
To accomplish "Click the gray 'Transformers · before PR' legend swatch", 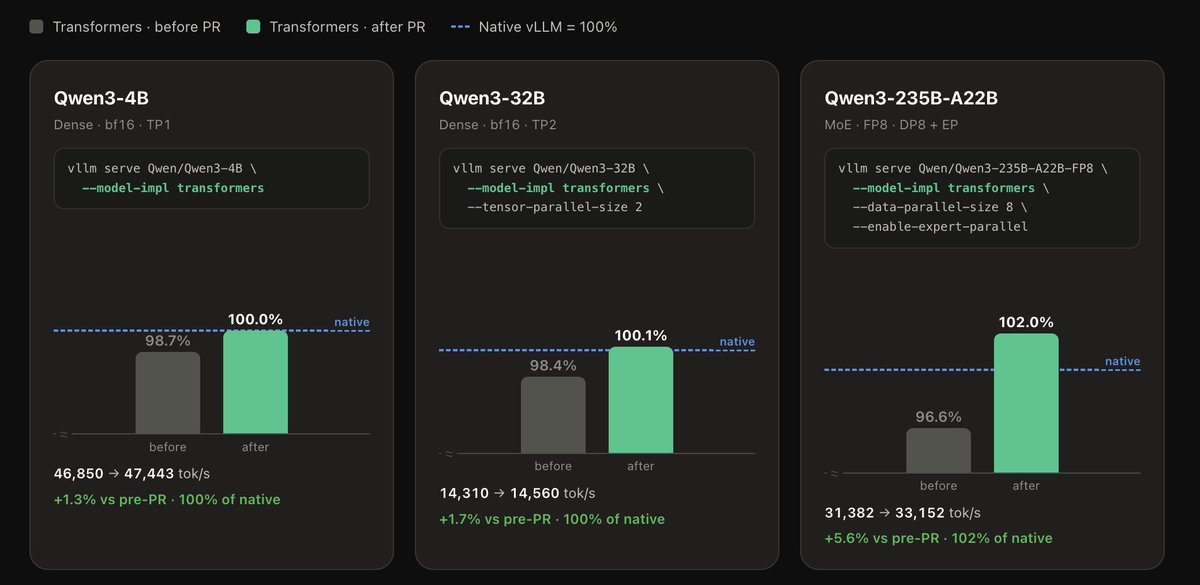I will pos(36,27).
